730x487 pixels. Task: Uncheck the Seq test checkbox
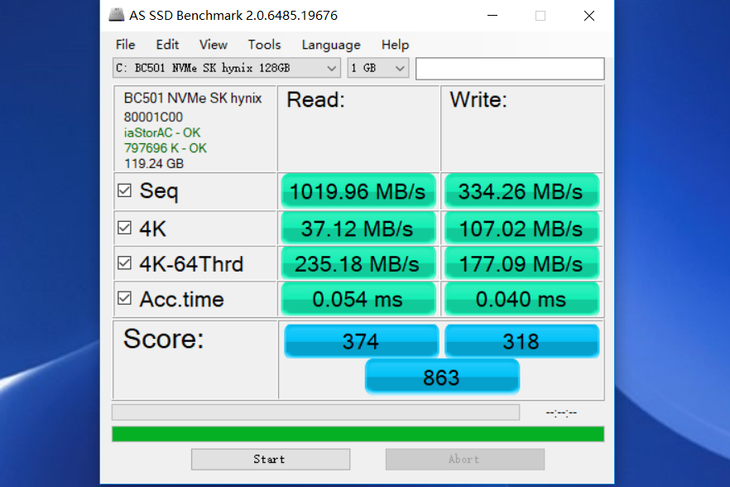tap(124, 190)
